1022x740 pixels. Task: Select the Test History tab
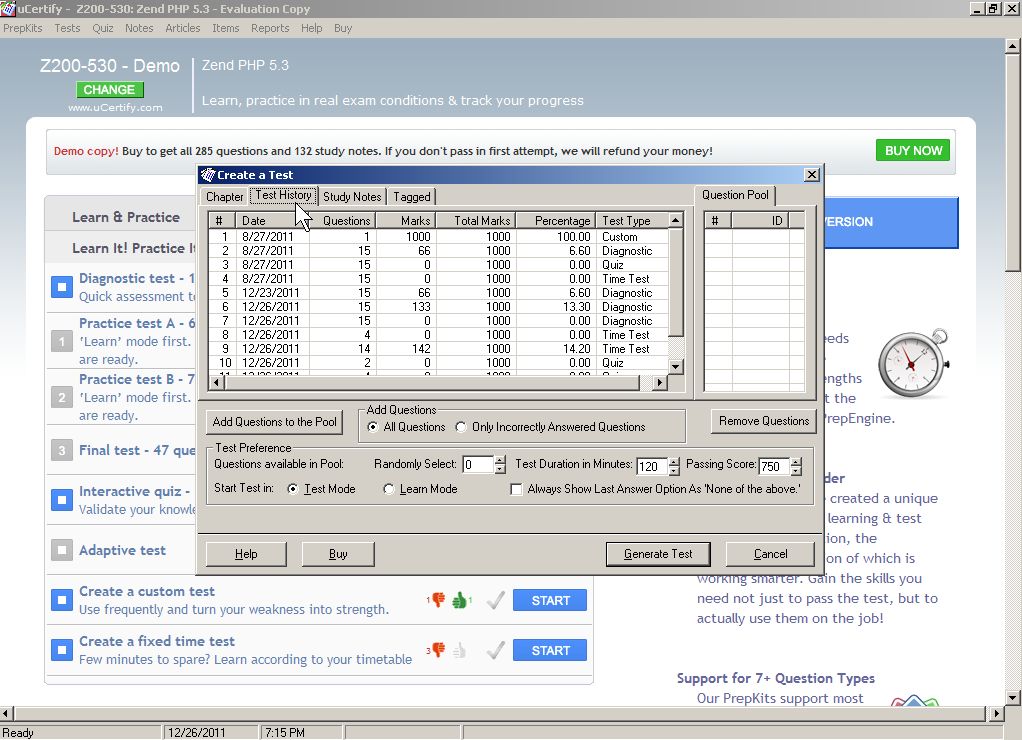coord(284,195)
